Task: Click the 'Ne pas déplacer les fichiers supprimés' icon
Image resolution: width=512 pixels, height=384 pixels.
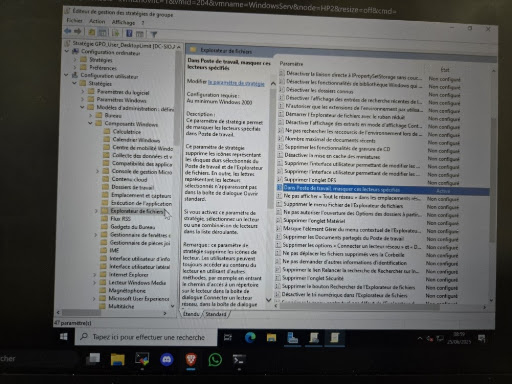Action: (278, 253)
